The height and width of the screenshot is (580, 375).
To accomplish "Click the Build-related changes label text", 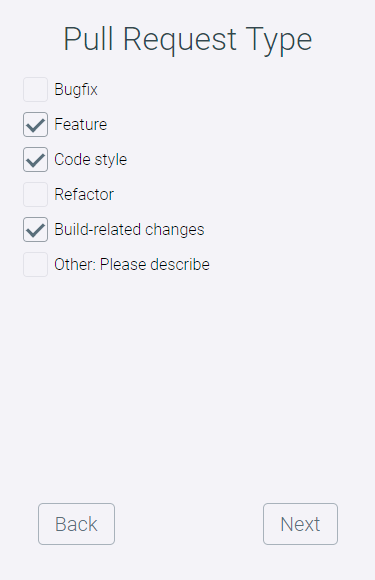I will pyautogui.click(x=129, y=229).
